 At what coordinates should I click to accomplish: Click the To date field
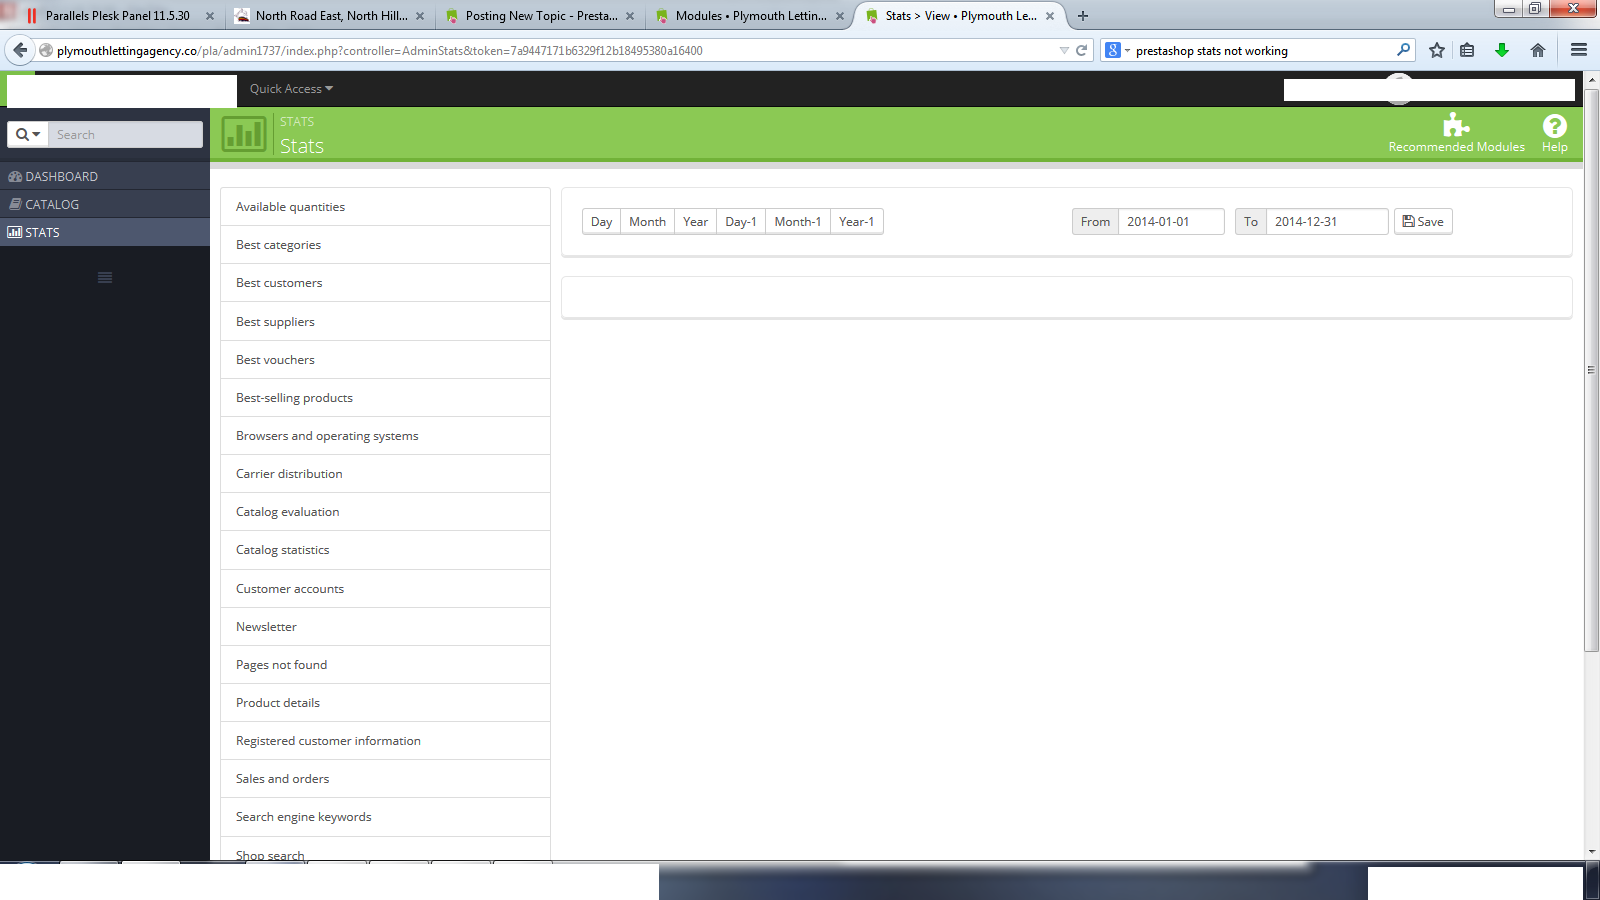(1327, 221)
